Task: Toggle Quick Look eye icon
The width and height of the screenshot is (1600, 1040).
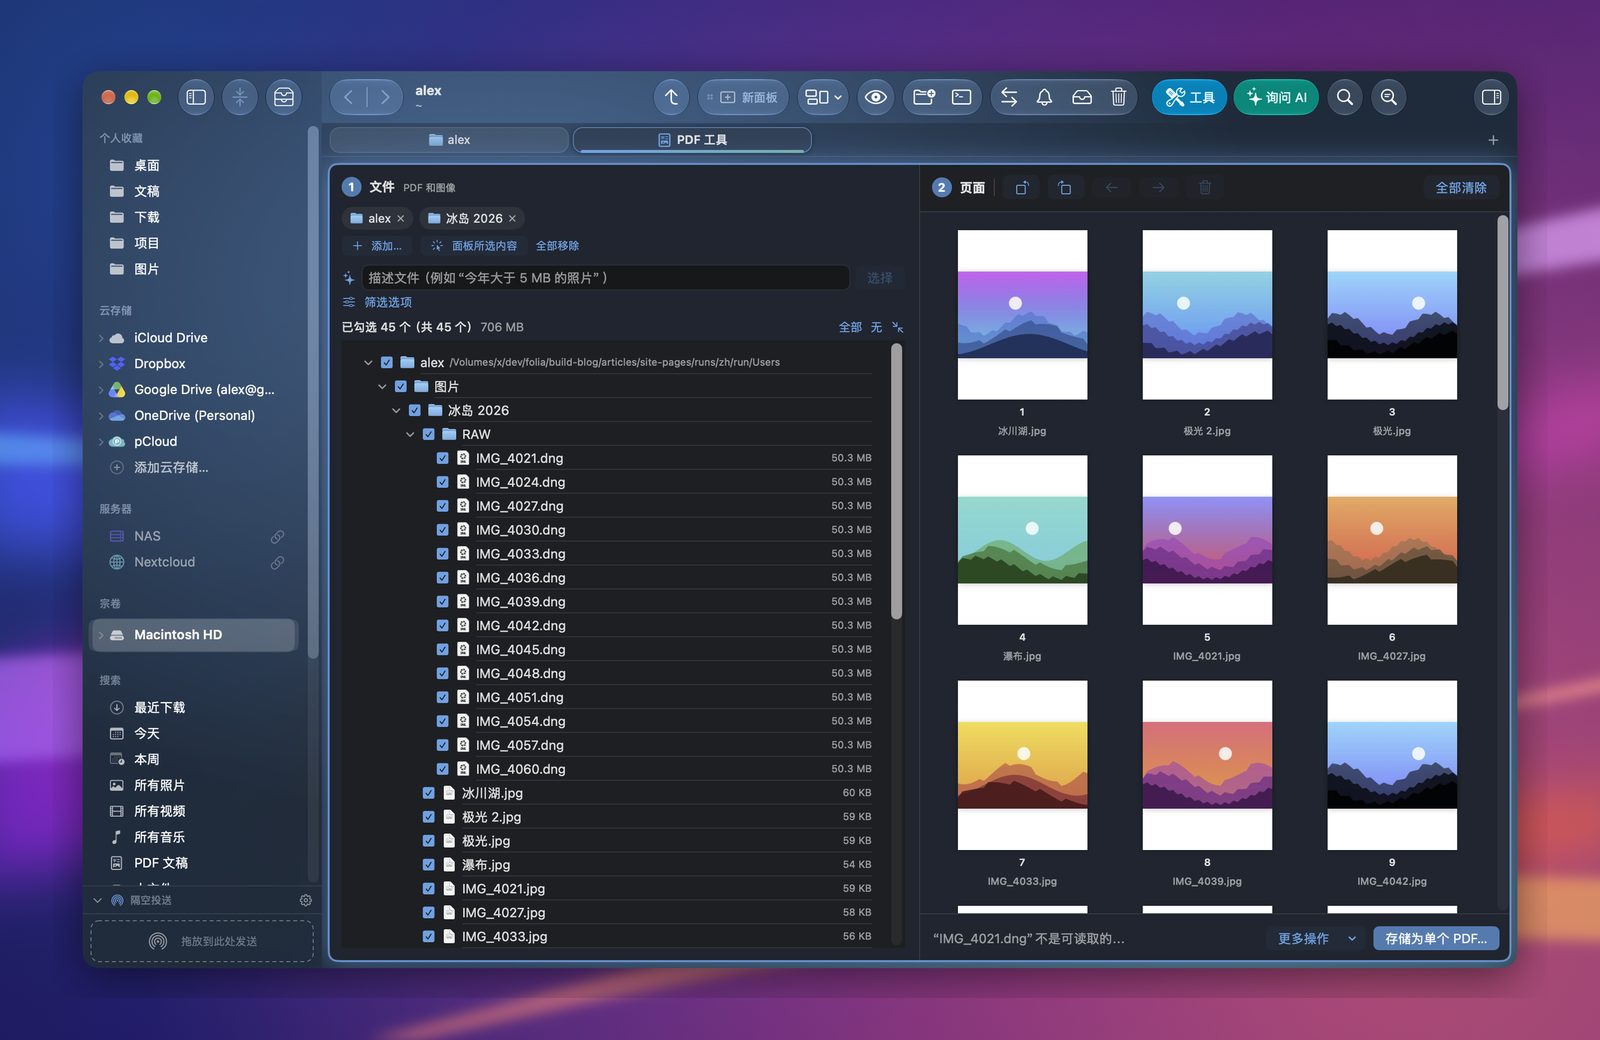Action: point(876,97)
